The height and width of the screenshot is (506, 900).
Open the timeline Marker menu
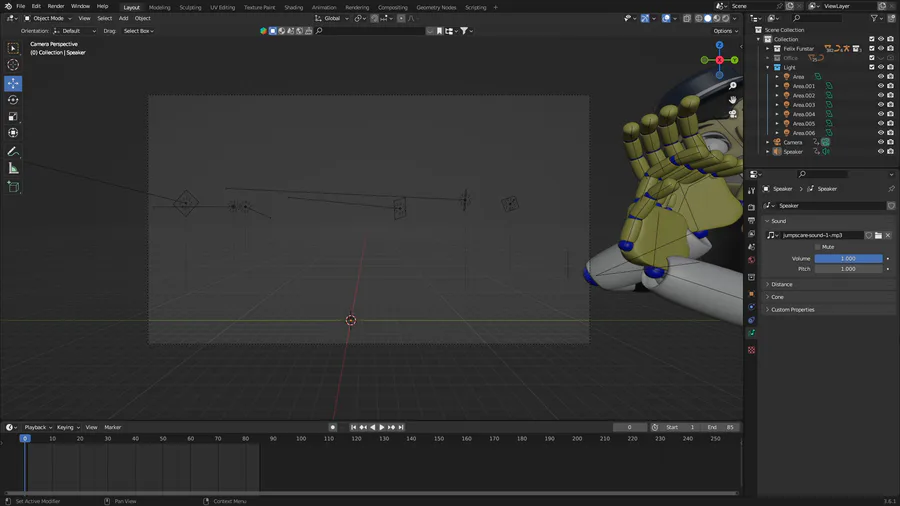point(112,427)
